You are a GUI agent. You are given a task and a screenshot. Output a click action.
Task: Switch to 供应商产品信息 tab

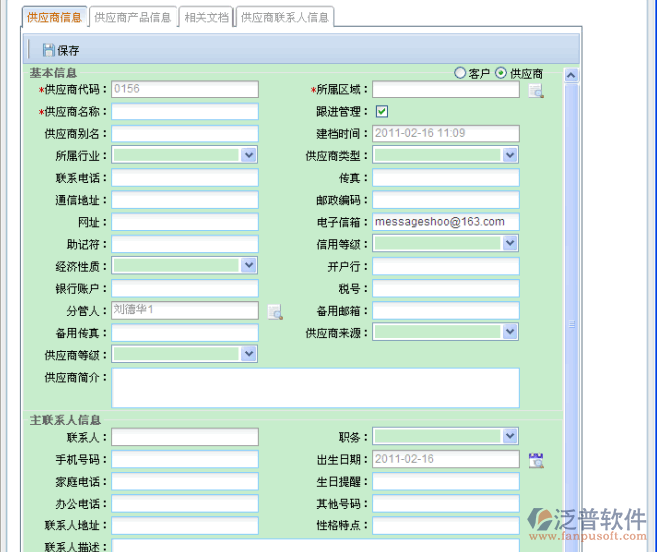tap(133, 17)
